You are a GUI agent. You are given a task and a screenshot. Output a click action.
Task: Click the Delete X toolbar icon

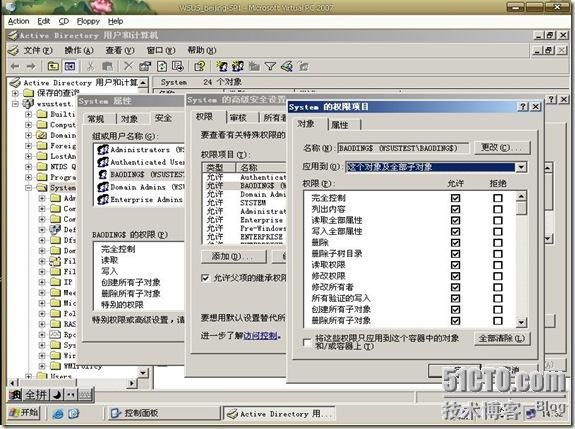(128, 66)
